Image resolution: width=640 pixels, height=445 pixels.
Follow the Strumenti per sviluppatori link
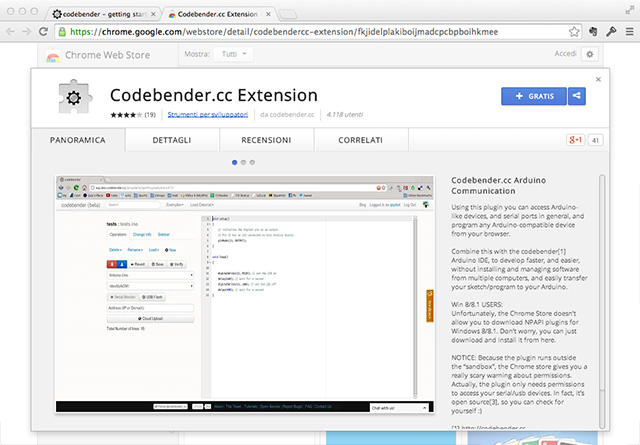coord(208,114)
